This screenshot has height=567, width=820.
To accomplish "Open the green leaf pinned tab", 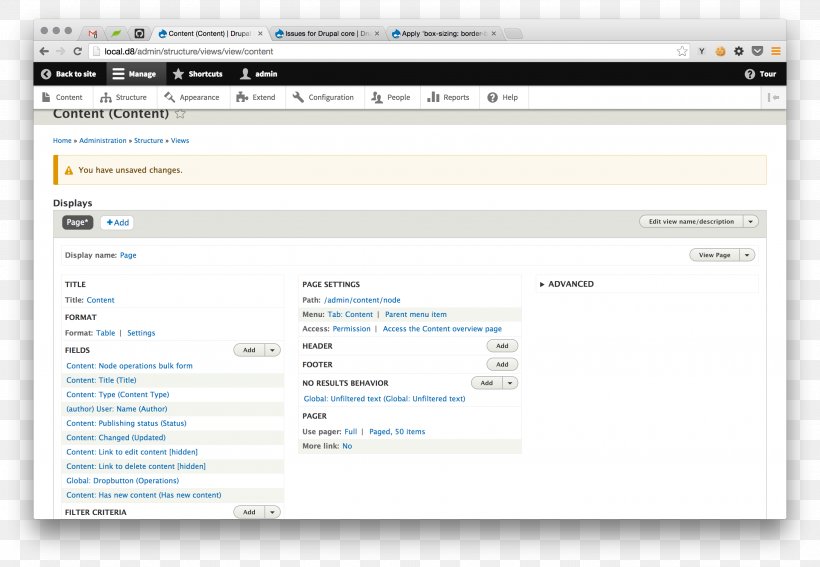I will 116,33.
